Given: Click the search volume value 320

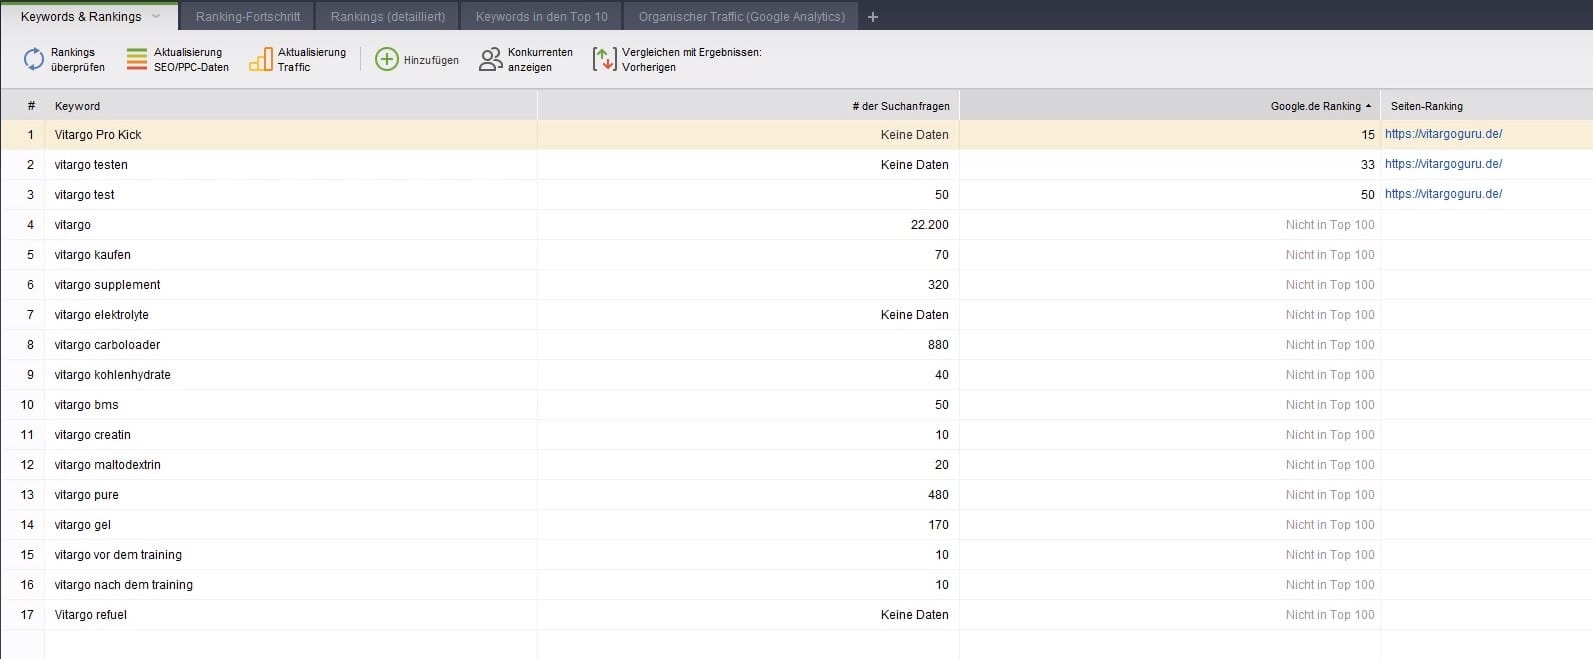Looking at the screenshot, I should click(x=938, y=285).
